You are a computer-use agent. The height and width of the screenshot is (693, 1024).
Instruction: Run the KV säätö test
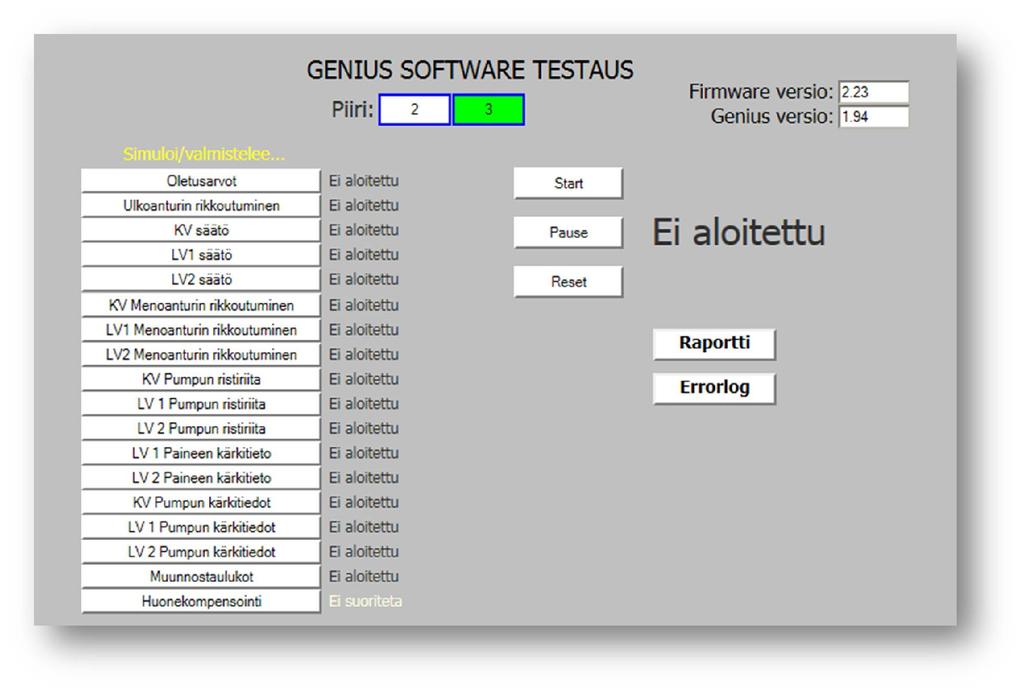point(201,231)
